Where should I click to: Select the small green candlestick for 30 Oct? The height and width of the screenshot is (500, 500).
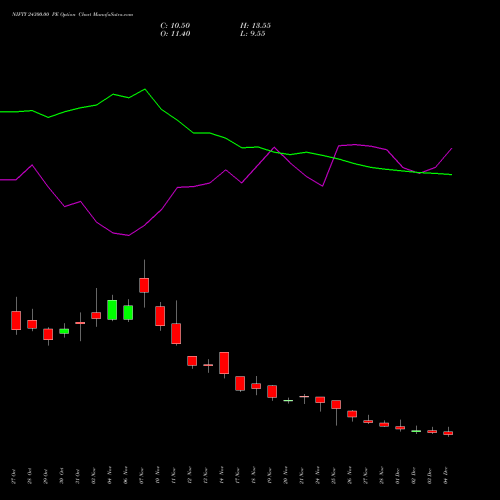pos(64,331)
